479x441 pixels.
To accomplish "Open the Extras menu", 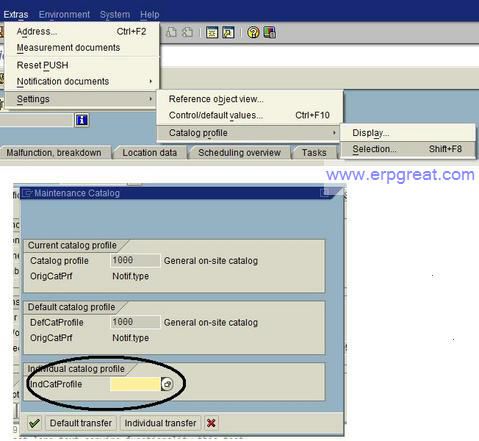I will (x=16, y=15).
